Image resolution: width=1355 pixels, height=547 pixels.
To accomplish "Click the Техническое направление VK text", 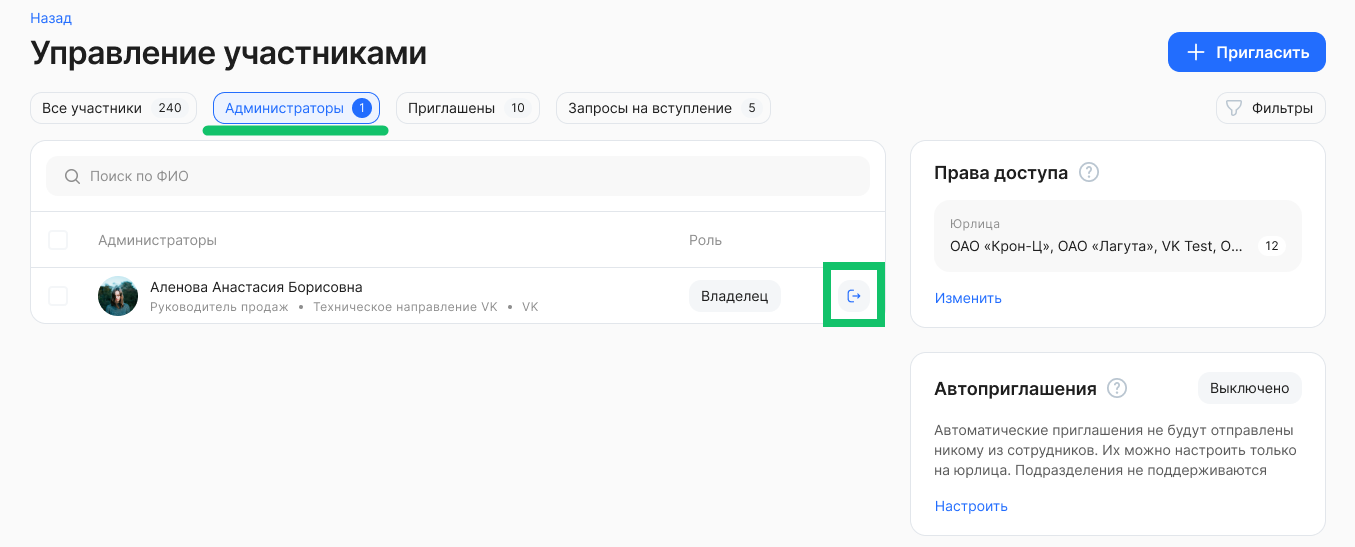I will point(405,307).
